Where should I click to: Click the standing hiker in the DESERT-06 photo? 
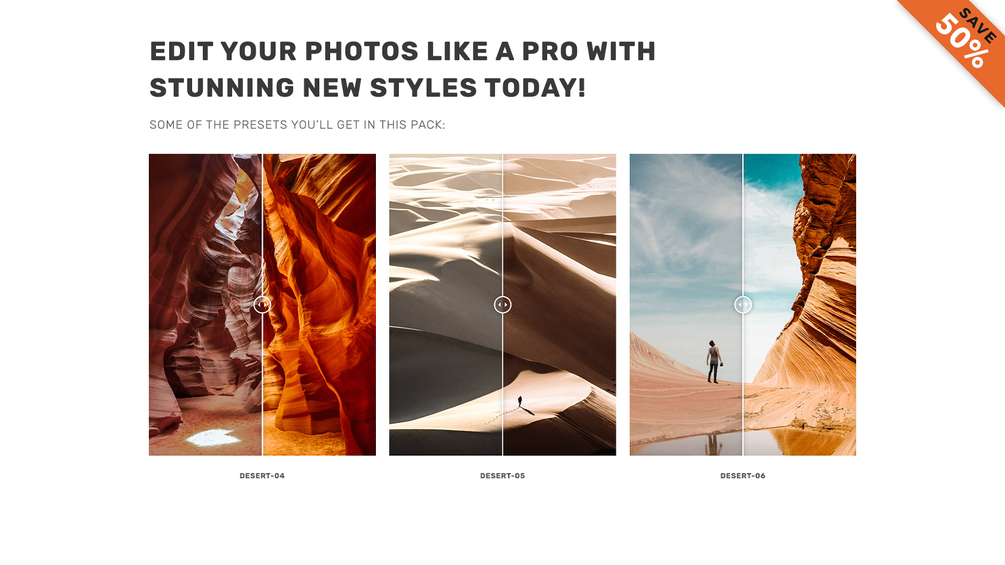click(x=713, y=361)
